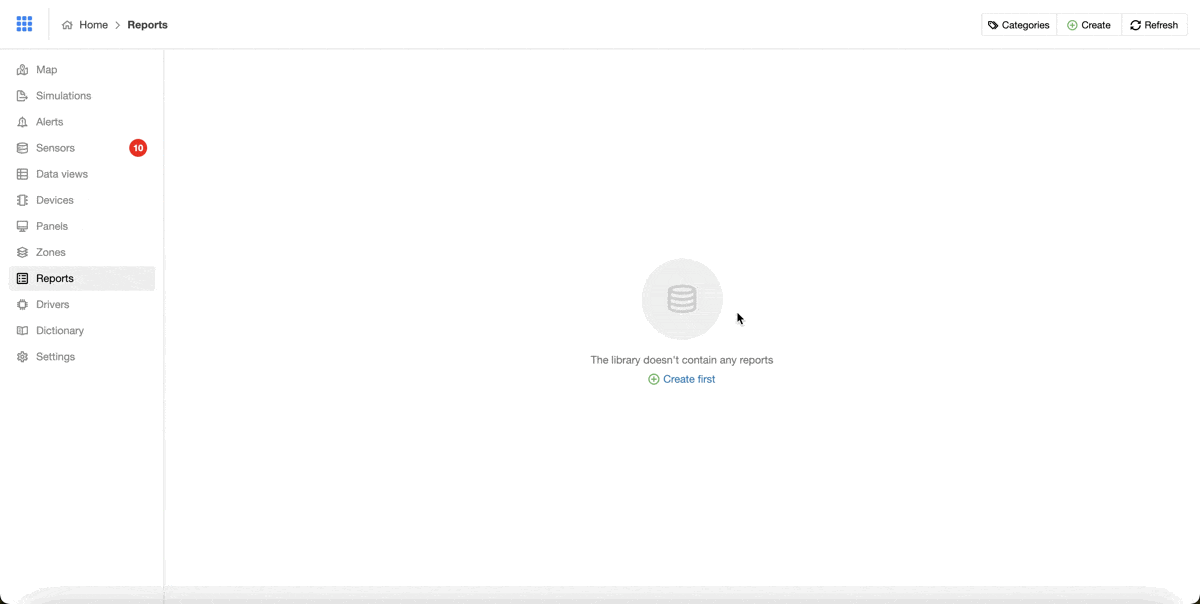1200x604 pixels.
Task: Open Sensors section
Action: pos(82,148)
